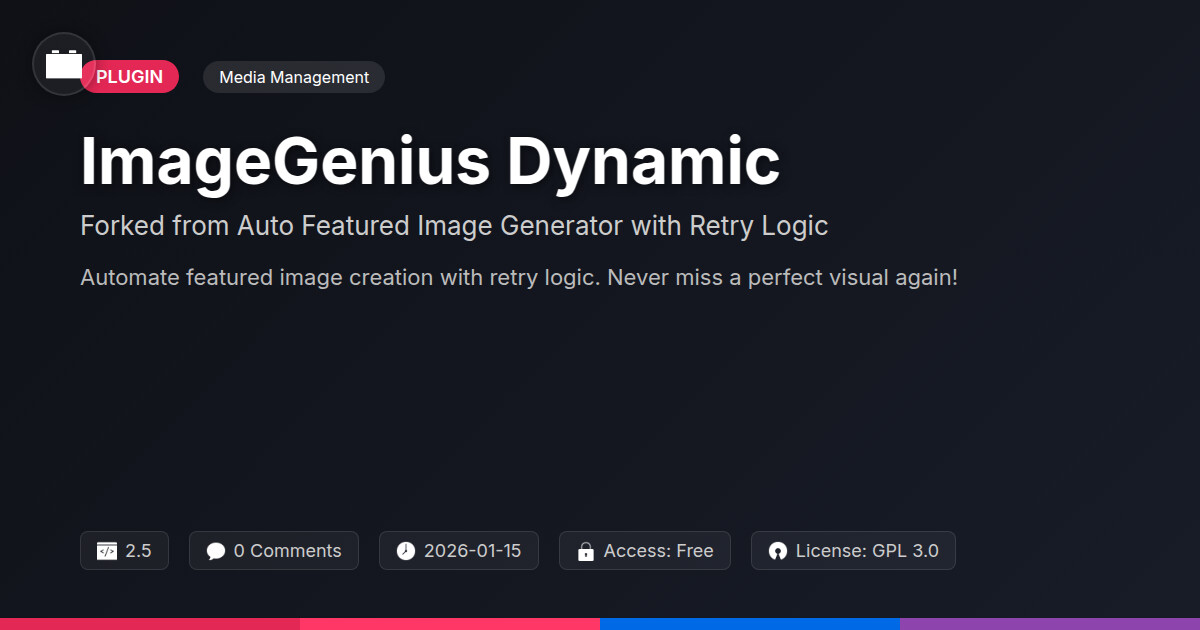Click the purple segment of the bottom bar
The height and width of the screenshot is (630, 1200).
(x=1050, y=623)
